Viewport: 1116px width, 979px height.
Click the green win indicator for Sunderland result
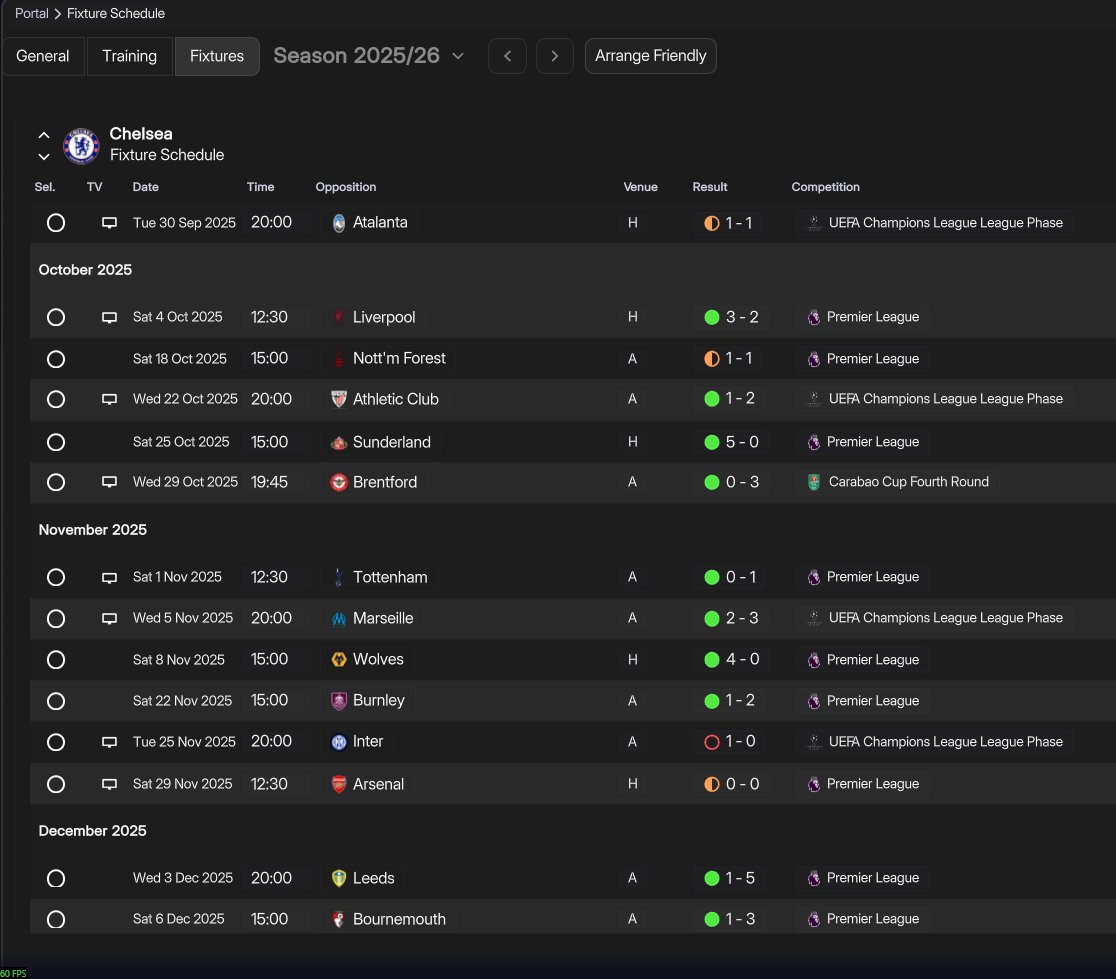(x=712, y=442)
